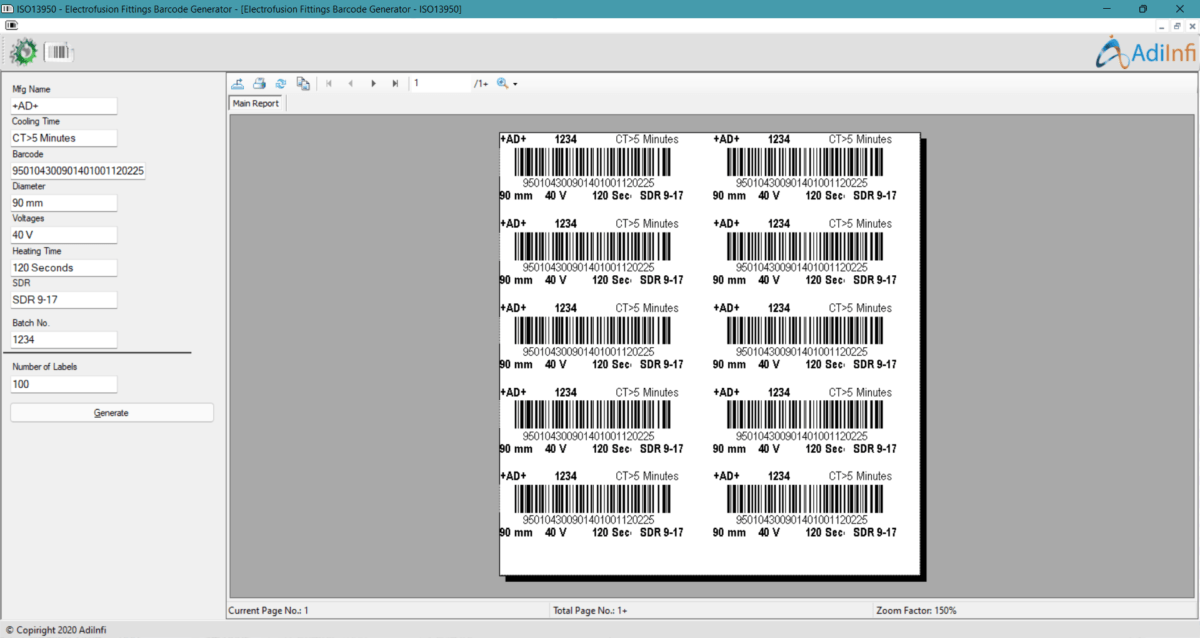1200x638 pixels.
Task: Click the barcode generator toolbar icon
Action: coord(59,51)
